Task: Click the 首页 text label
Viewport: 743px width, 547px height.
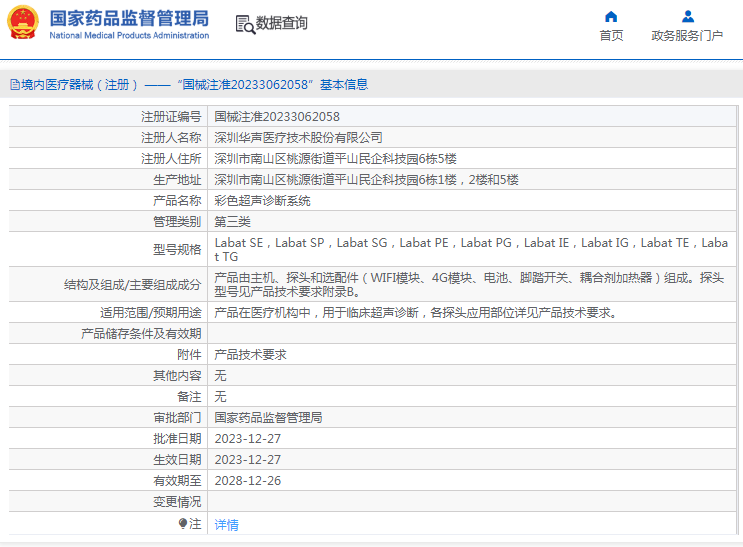Action: coord(611,36)
